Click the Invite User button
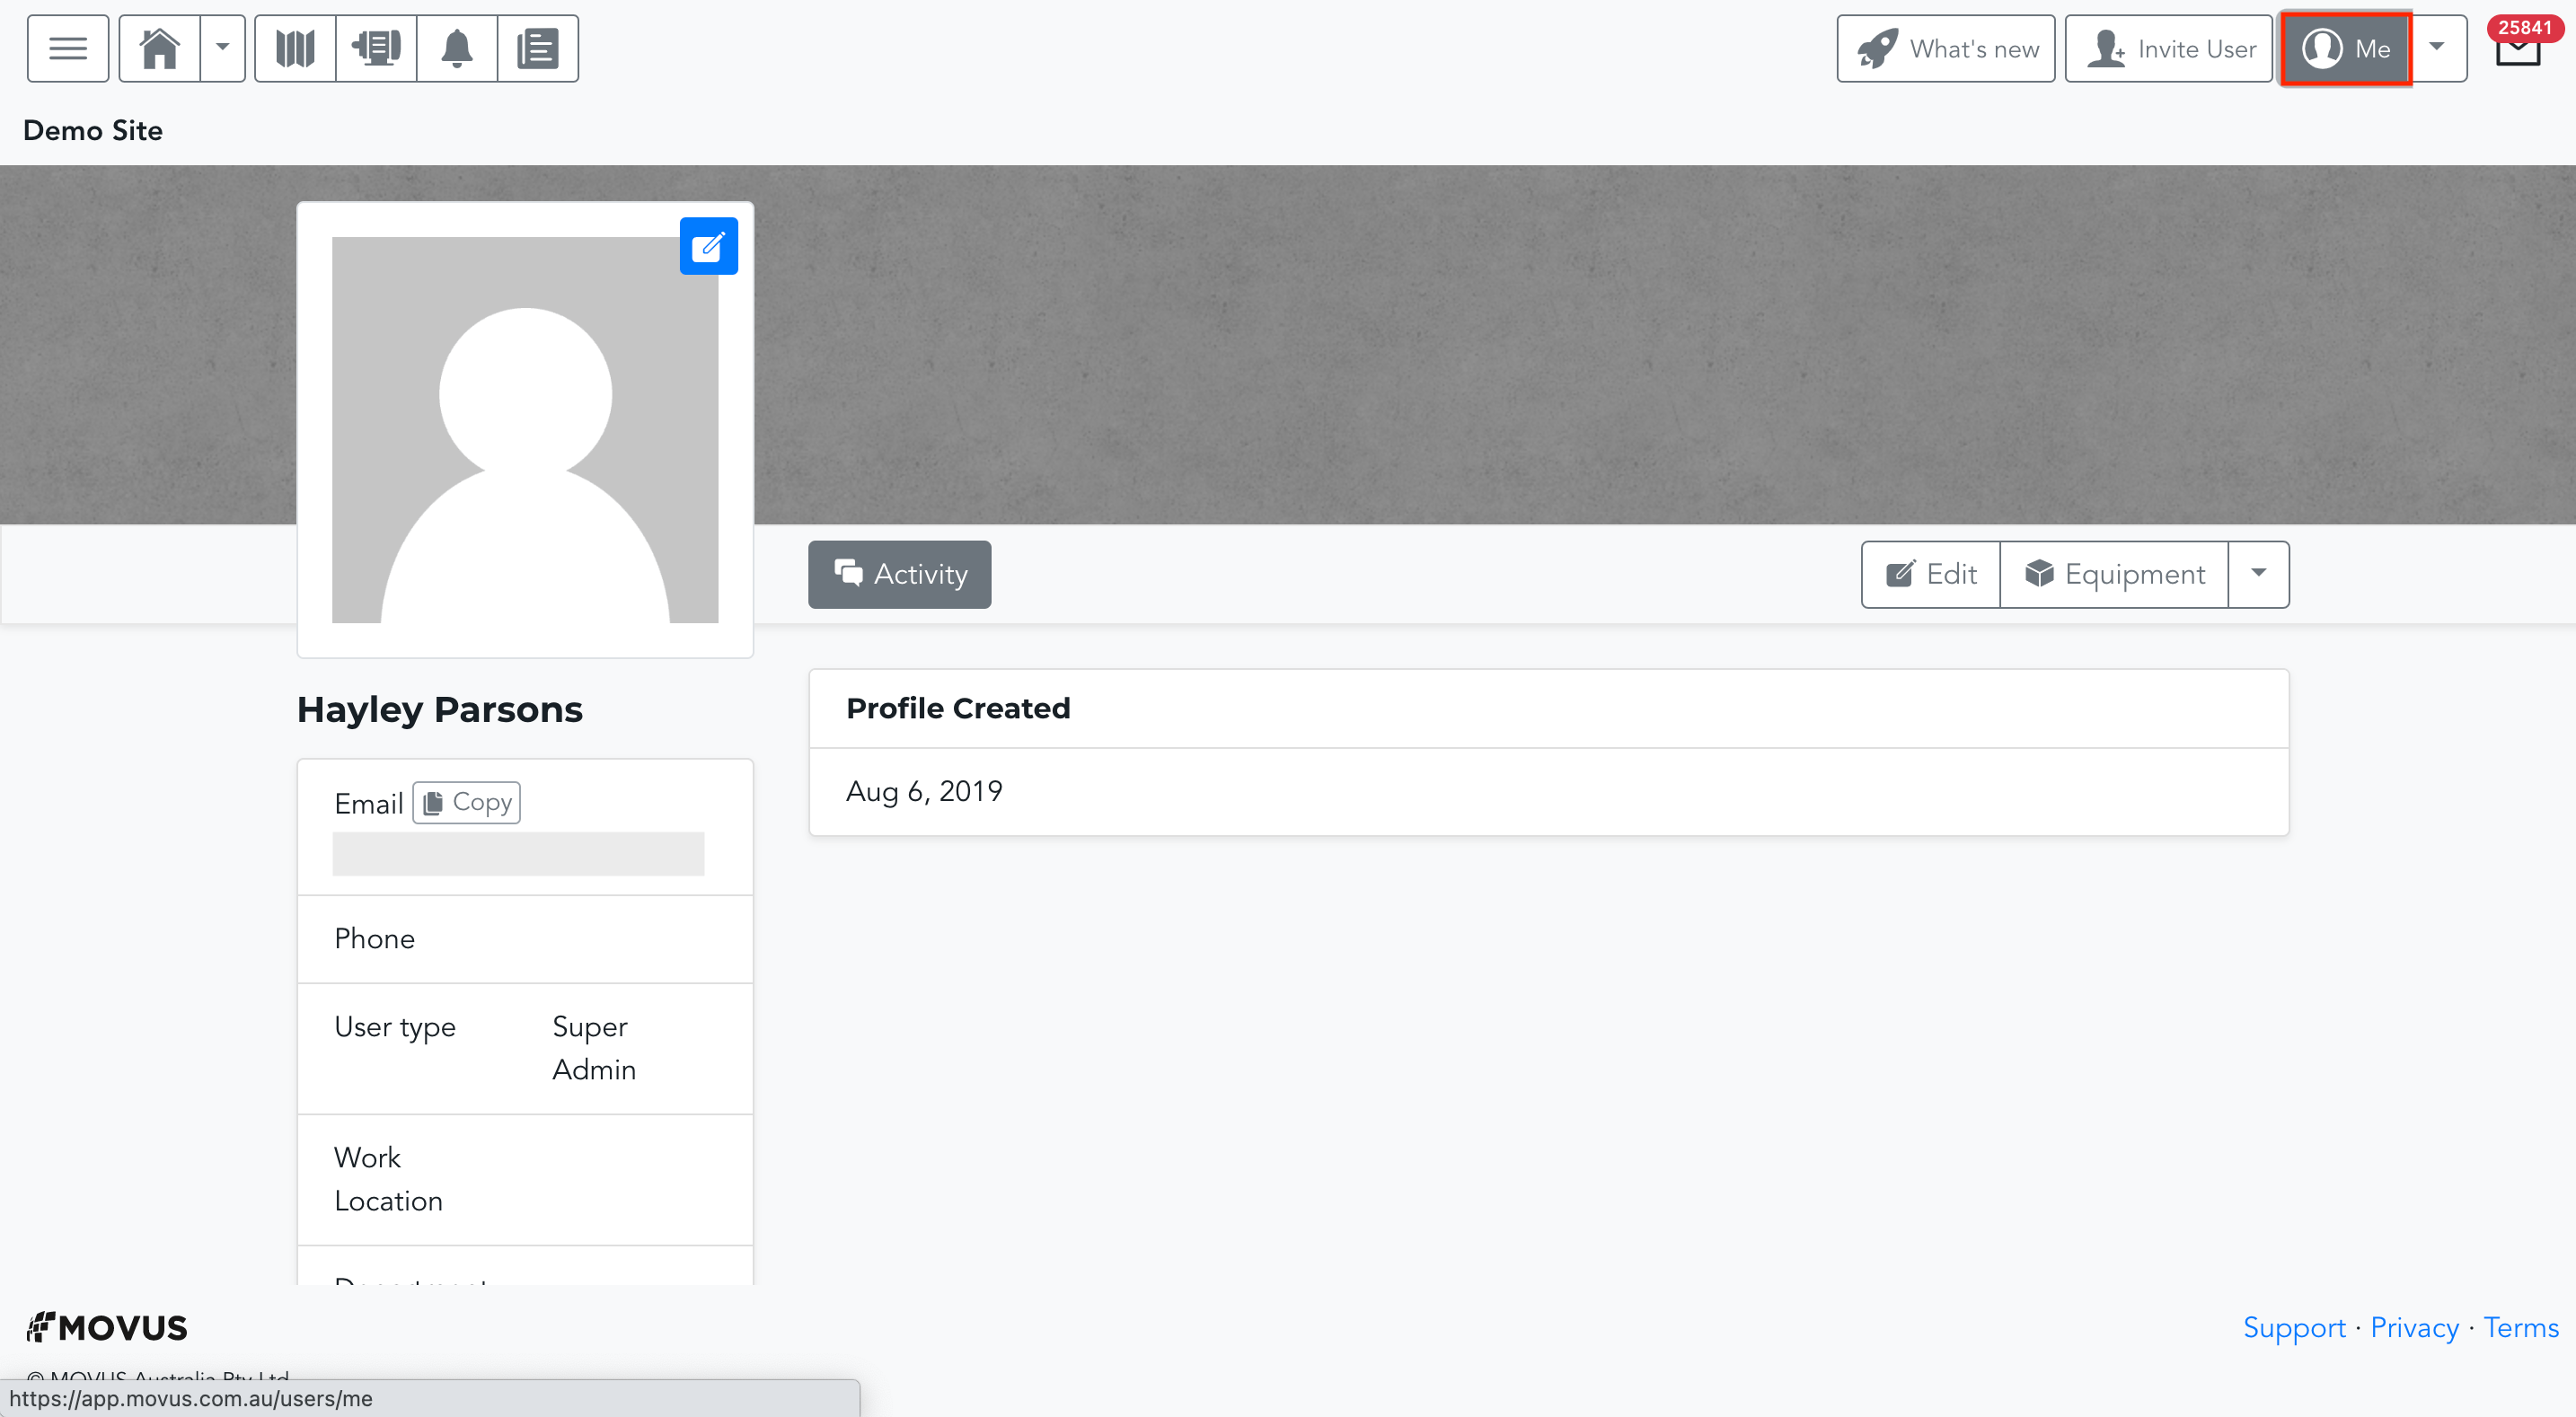2576x1417 pixels. pos(2168,48)
